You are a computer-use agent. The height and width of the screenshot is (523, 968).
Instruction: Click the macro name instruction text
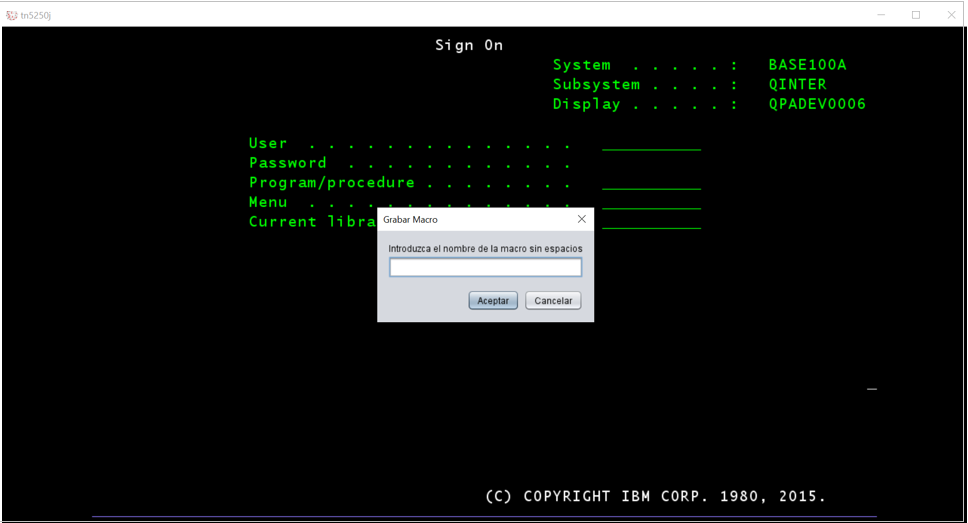(485, 248)
